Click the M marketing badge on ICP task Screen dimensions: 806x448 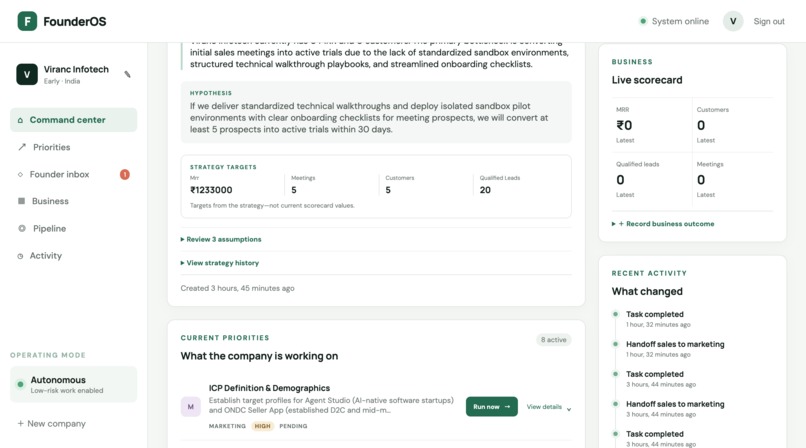(190, 406)
